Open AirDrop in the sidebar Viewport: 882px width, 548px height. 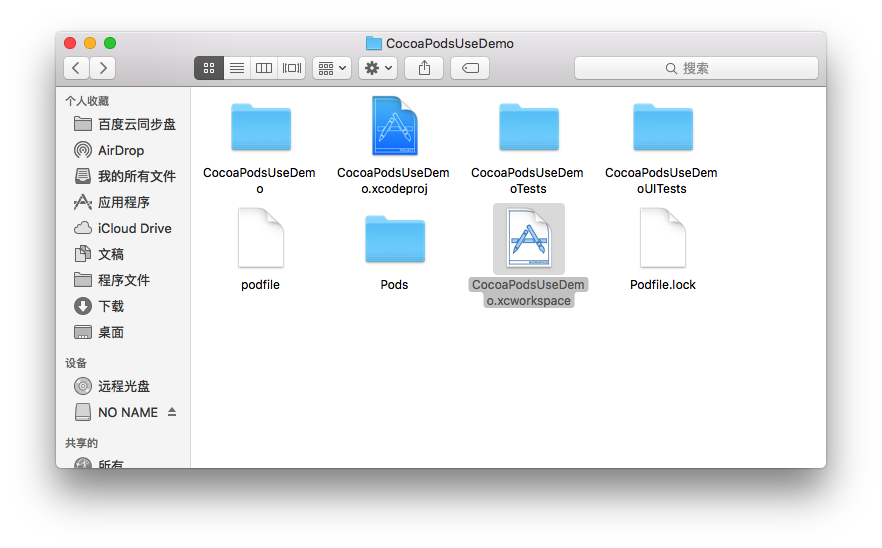[x=124, y=150]
